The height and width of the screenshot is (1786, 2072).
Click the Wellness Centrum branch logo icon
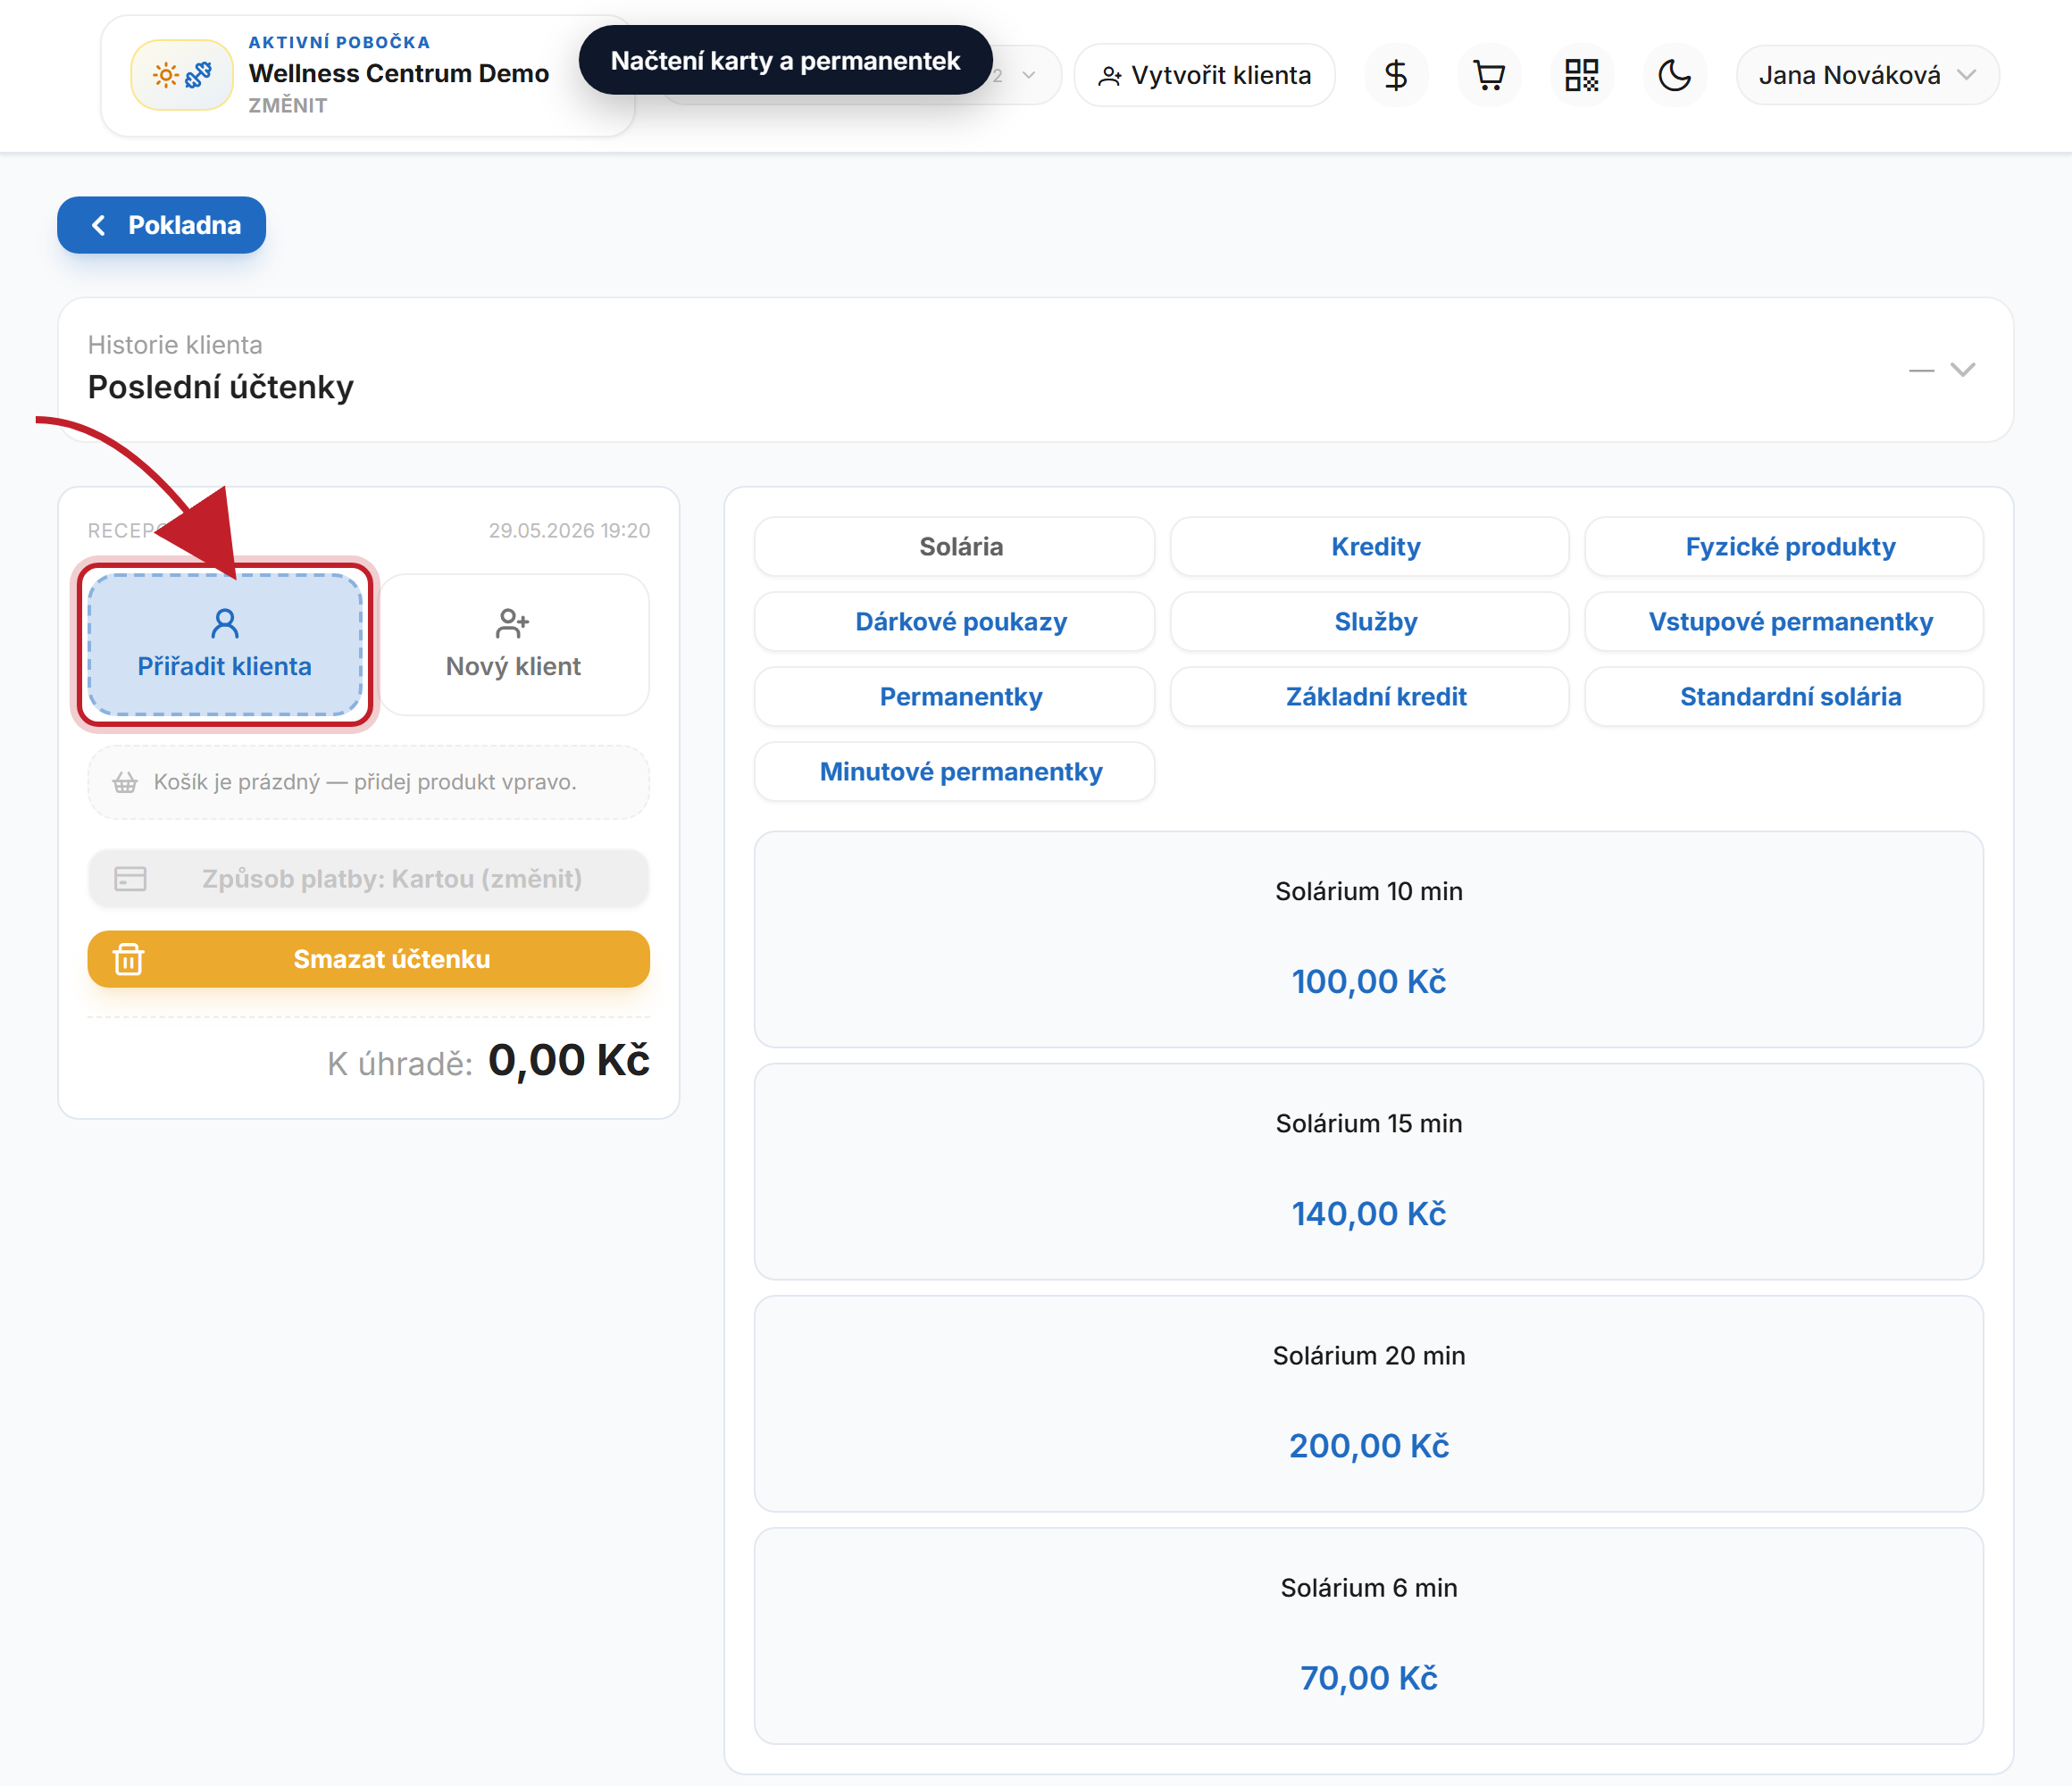[x=182, y=75]
